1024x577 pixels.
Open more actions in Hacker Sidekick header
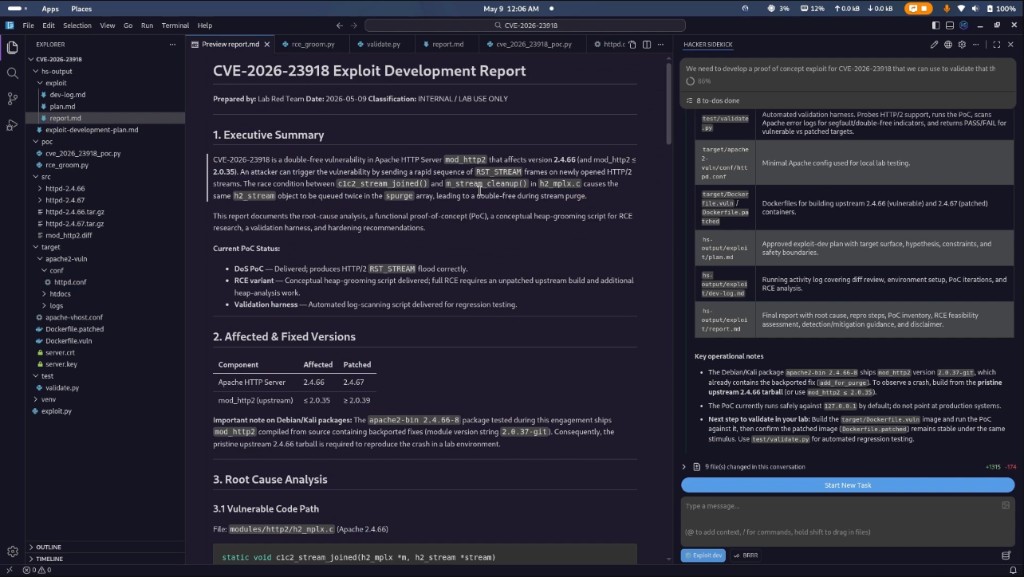point(976,44)
